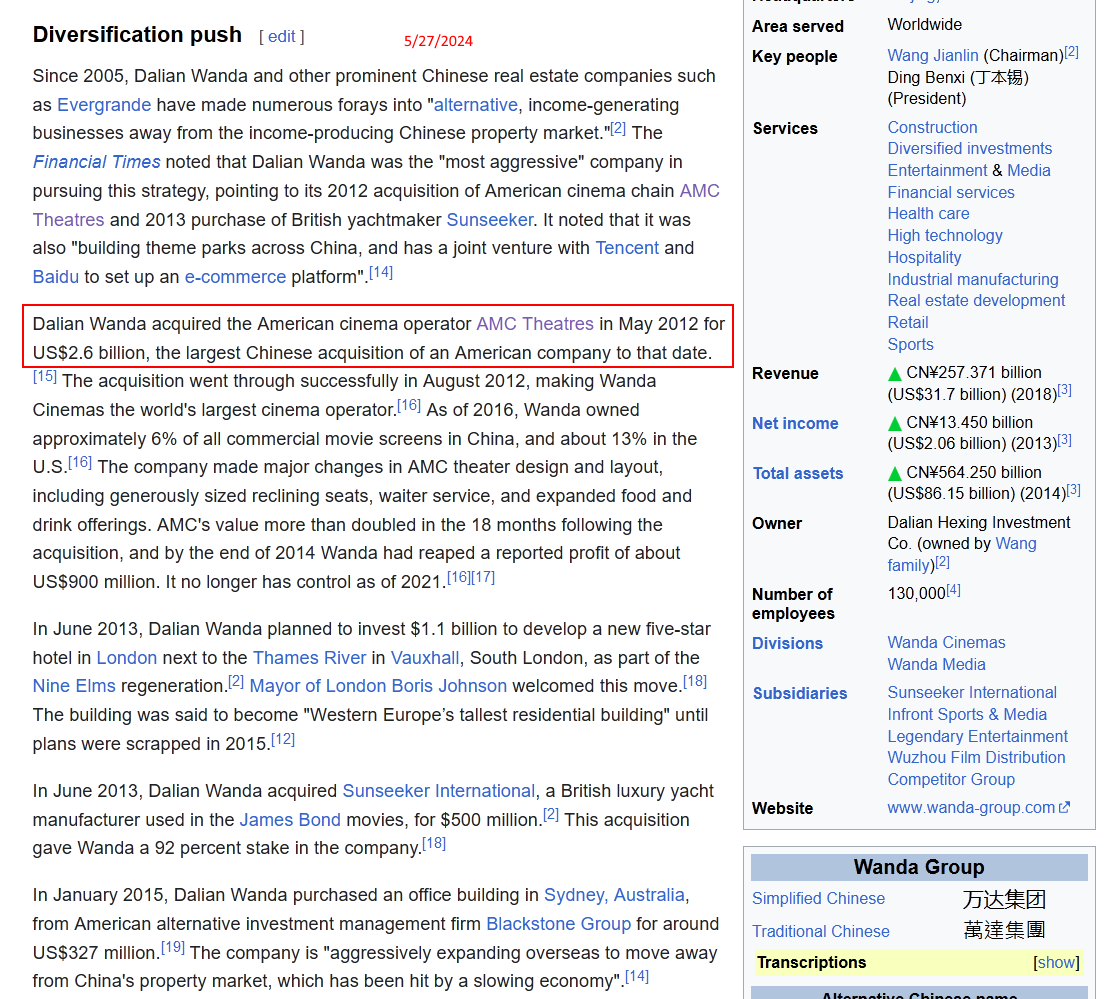
Task: Visit the Tencent link
Action: 627,248
